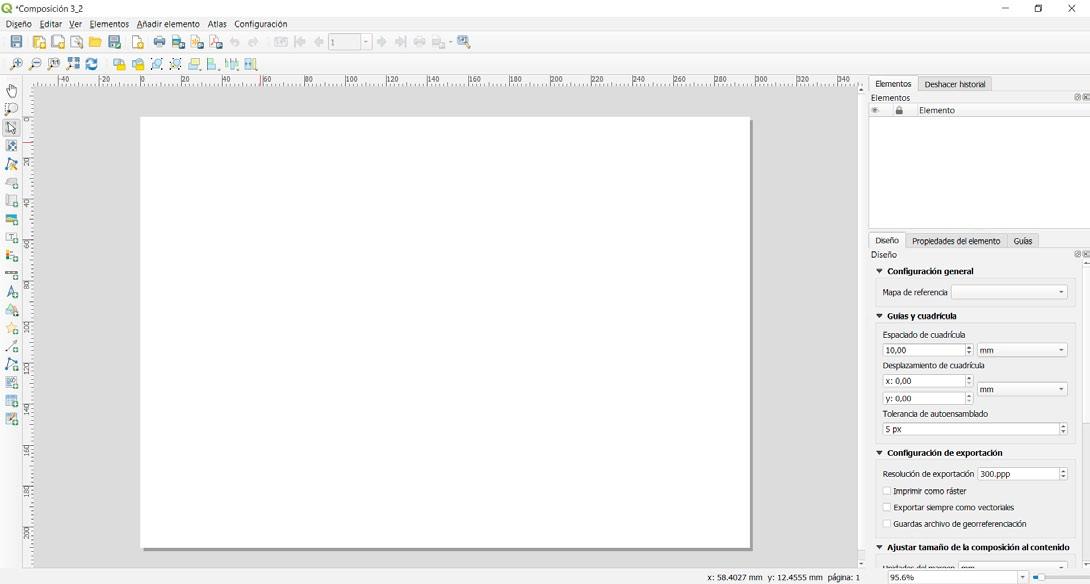Print the layout with the printer icon
This screenshot has height=584, width=1090.
(159, 42)
